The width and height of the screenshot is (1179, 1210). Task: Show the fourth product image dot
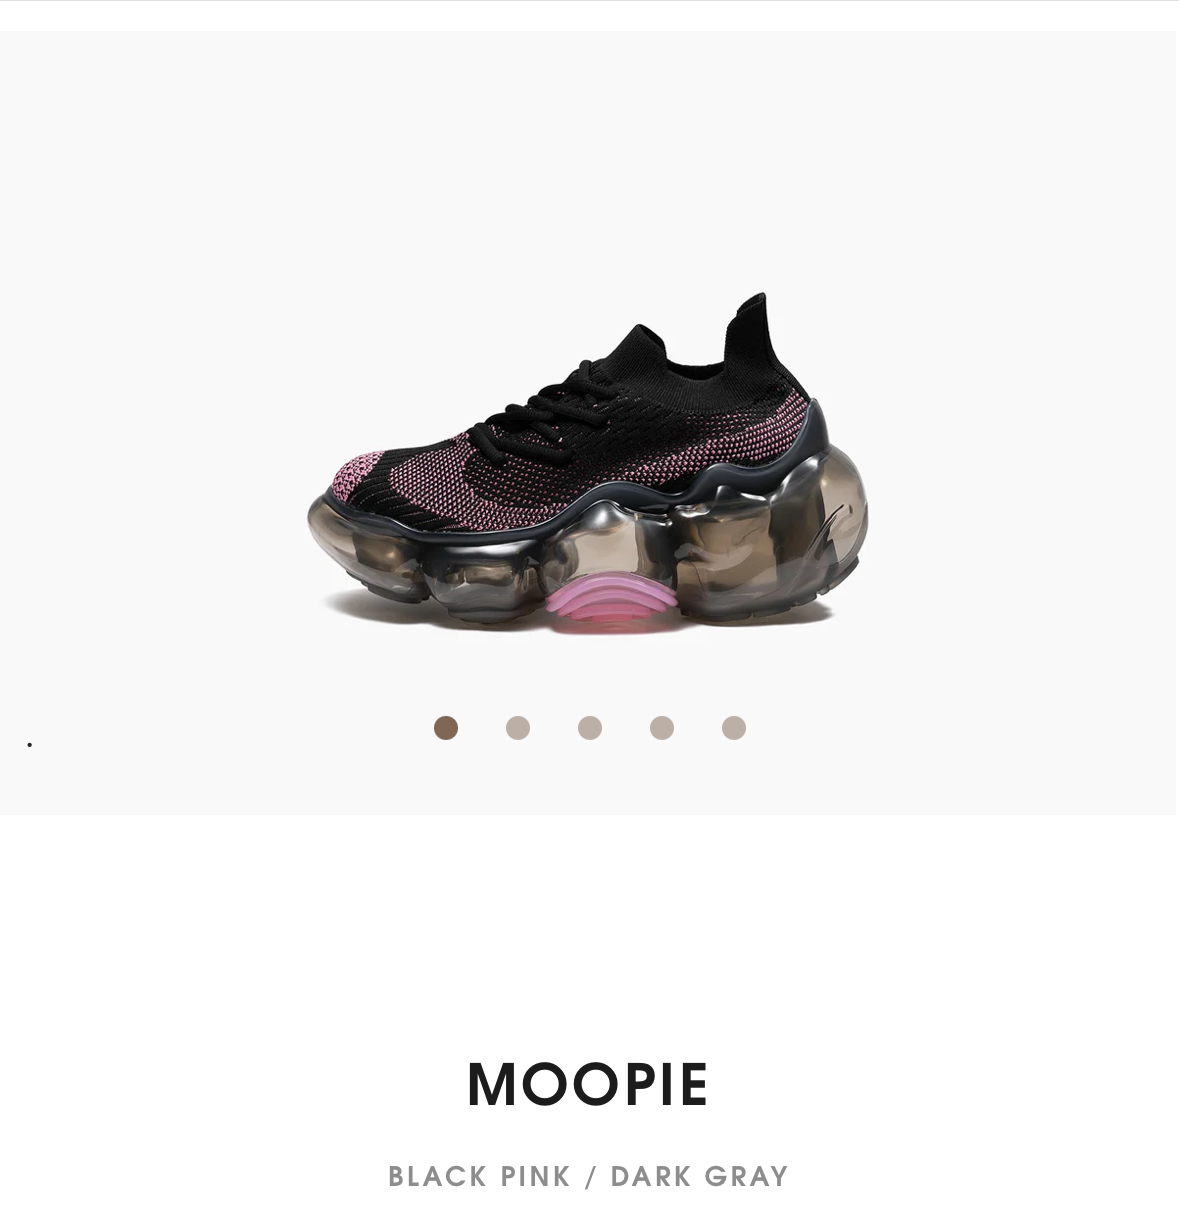pos(662,728)
